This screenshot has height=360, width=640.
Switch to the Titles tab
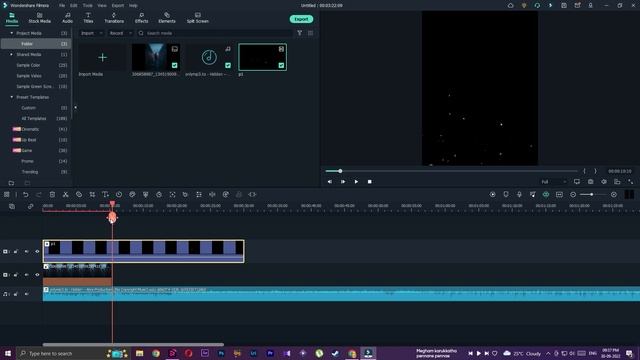pyautogui.click(x=88, y=18)
